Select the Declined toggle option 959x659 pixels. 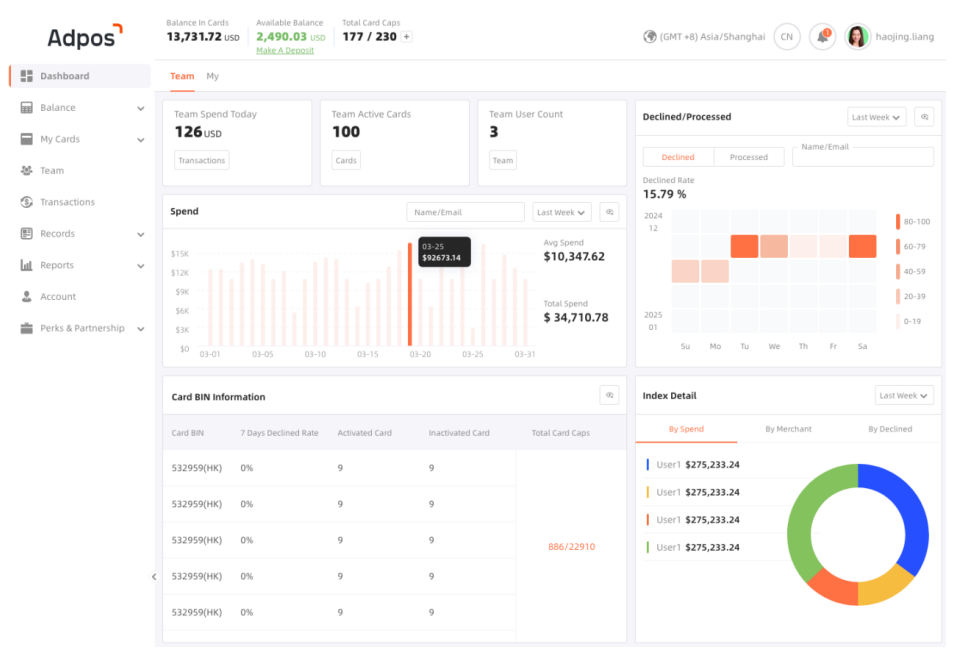pyautogui.click(x=678, y=157)
